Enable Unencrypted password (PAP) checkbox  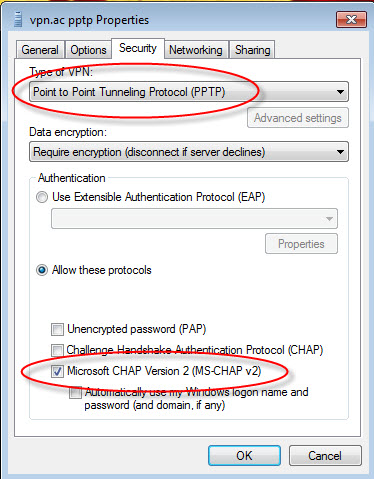pyautogui.click(x=57, y=329)
